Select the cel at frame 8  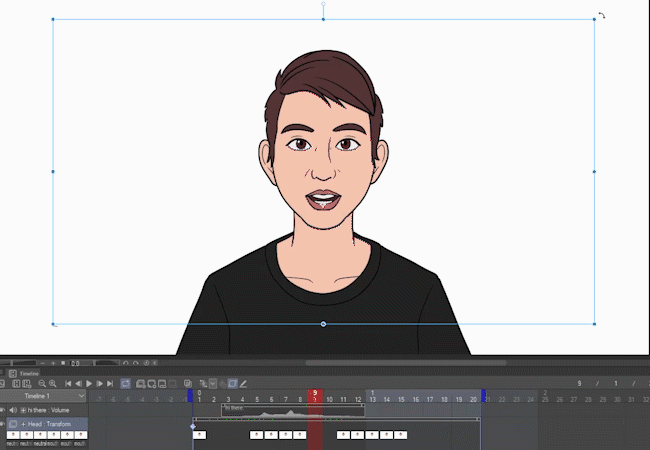(x=300, y=435)
